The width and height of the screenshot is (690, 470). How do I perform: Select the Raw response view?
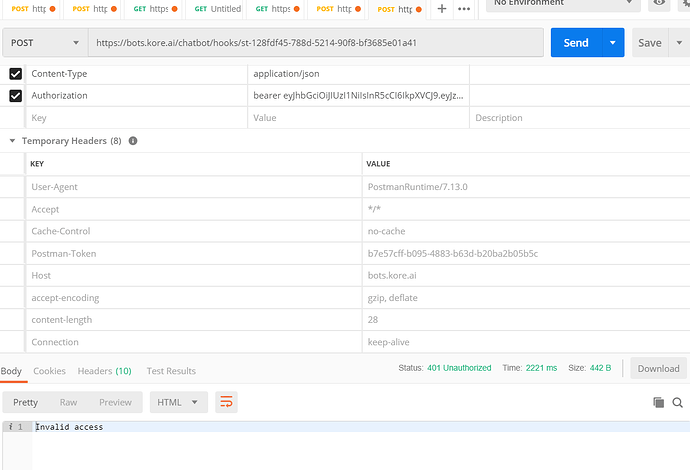(68, 402)
